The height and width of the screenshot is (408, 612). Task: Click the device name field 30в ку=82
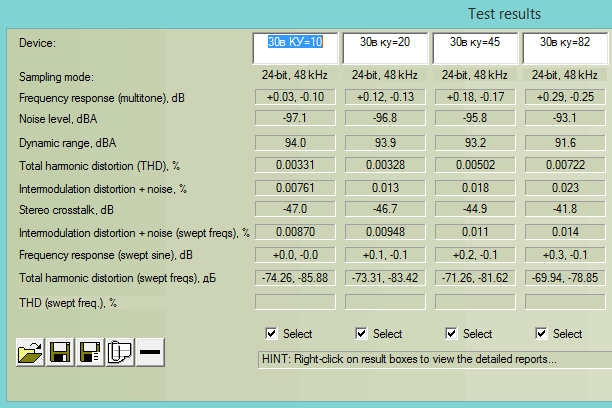pos(565,48)
